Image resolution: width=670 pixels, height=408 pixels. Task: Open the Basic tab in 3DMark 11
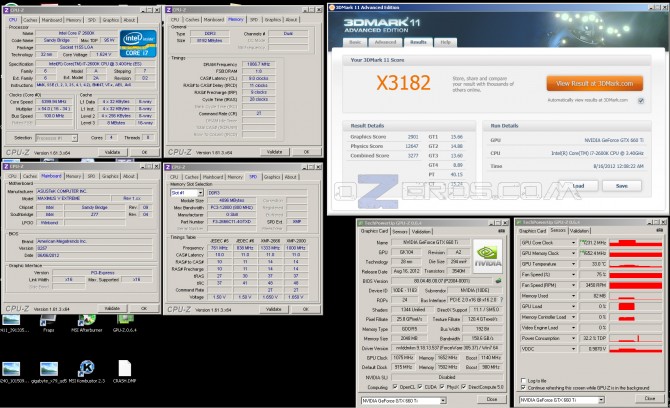coord(356,42)
